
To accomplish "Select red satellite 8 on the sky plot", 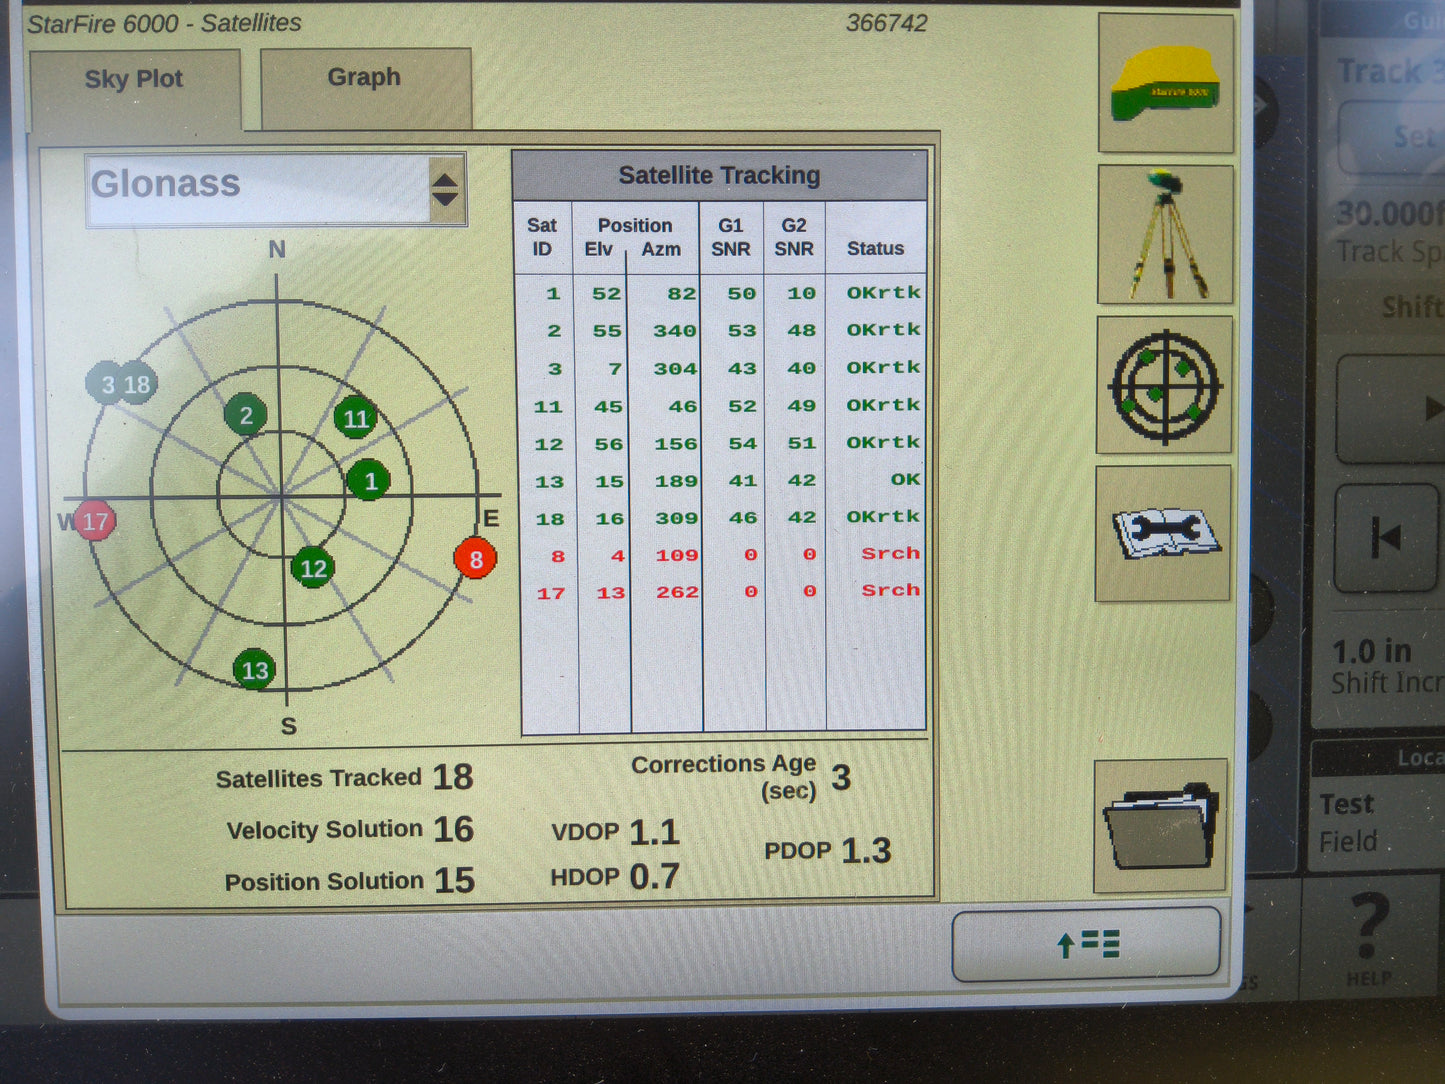I will coord(475,560).
